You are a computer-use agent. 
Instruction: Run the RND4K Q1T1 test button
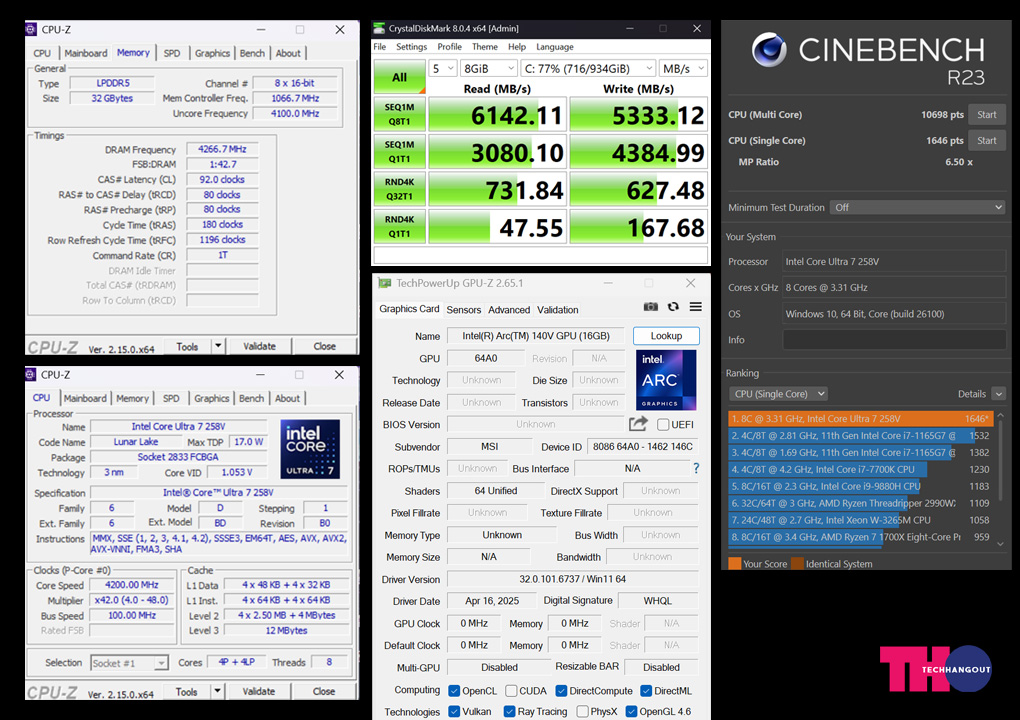click(399, 227)
